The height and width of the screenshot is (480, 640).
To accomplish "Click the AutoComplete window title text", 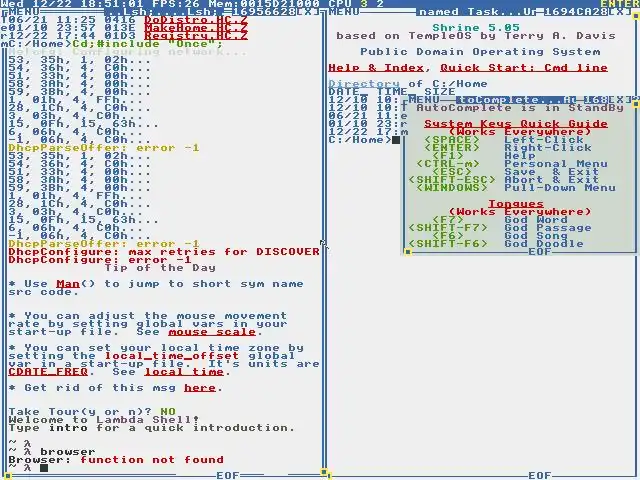I will point(516,100).
